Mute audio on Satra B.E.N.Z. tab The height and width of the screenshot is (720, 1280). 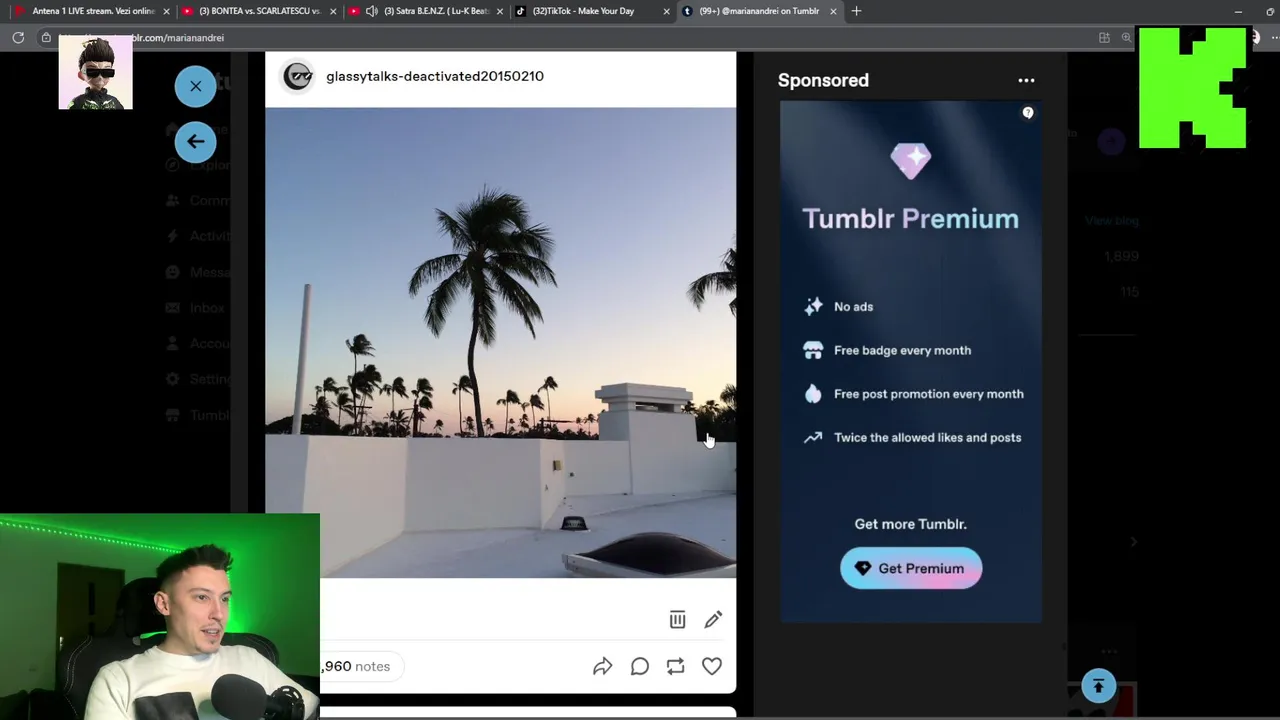pyautogui.click(x=372, y=11)
